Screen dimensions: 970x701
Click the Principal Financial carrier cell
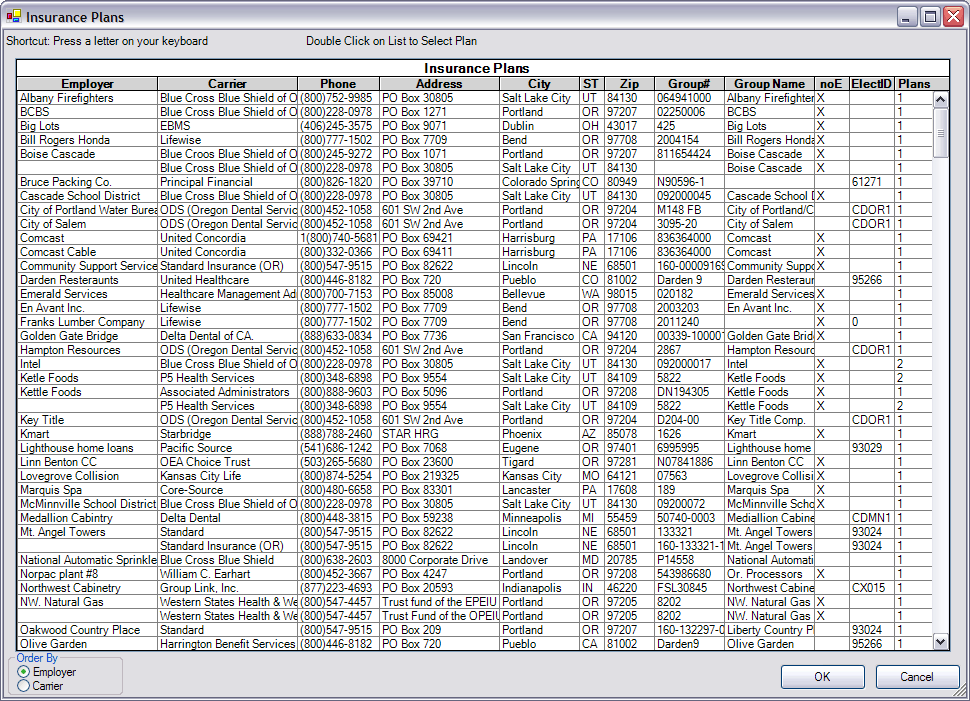point(206,182)
